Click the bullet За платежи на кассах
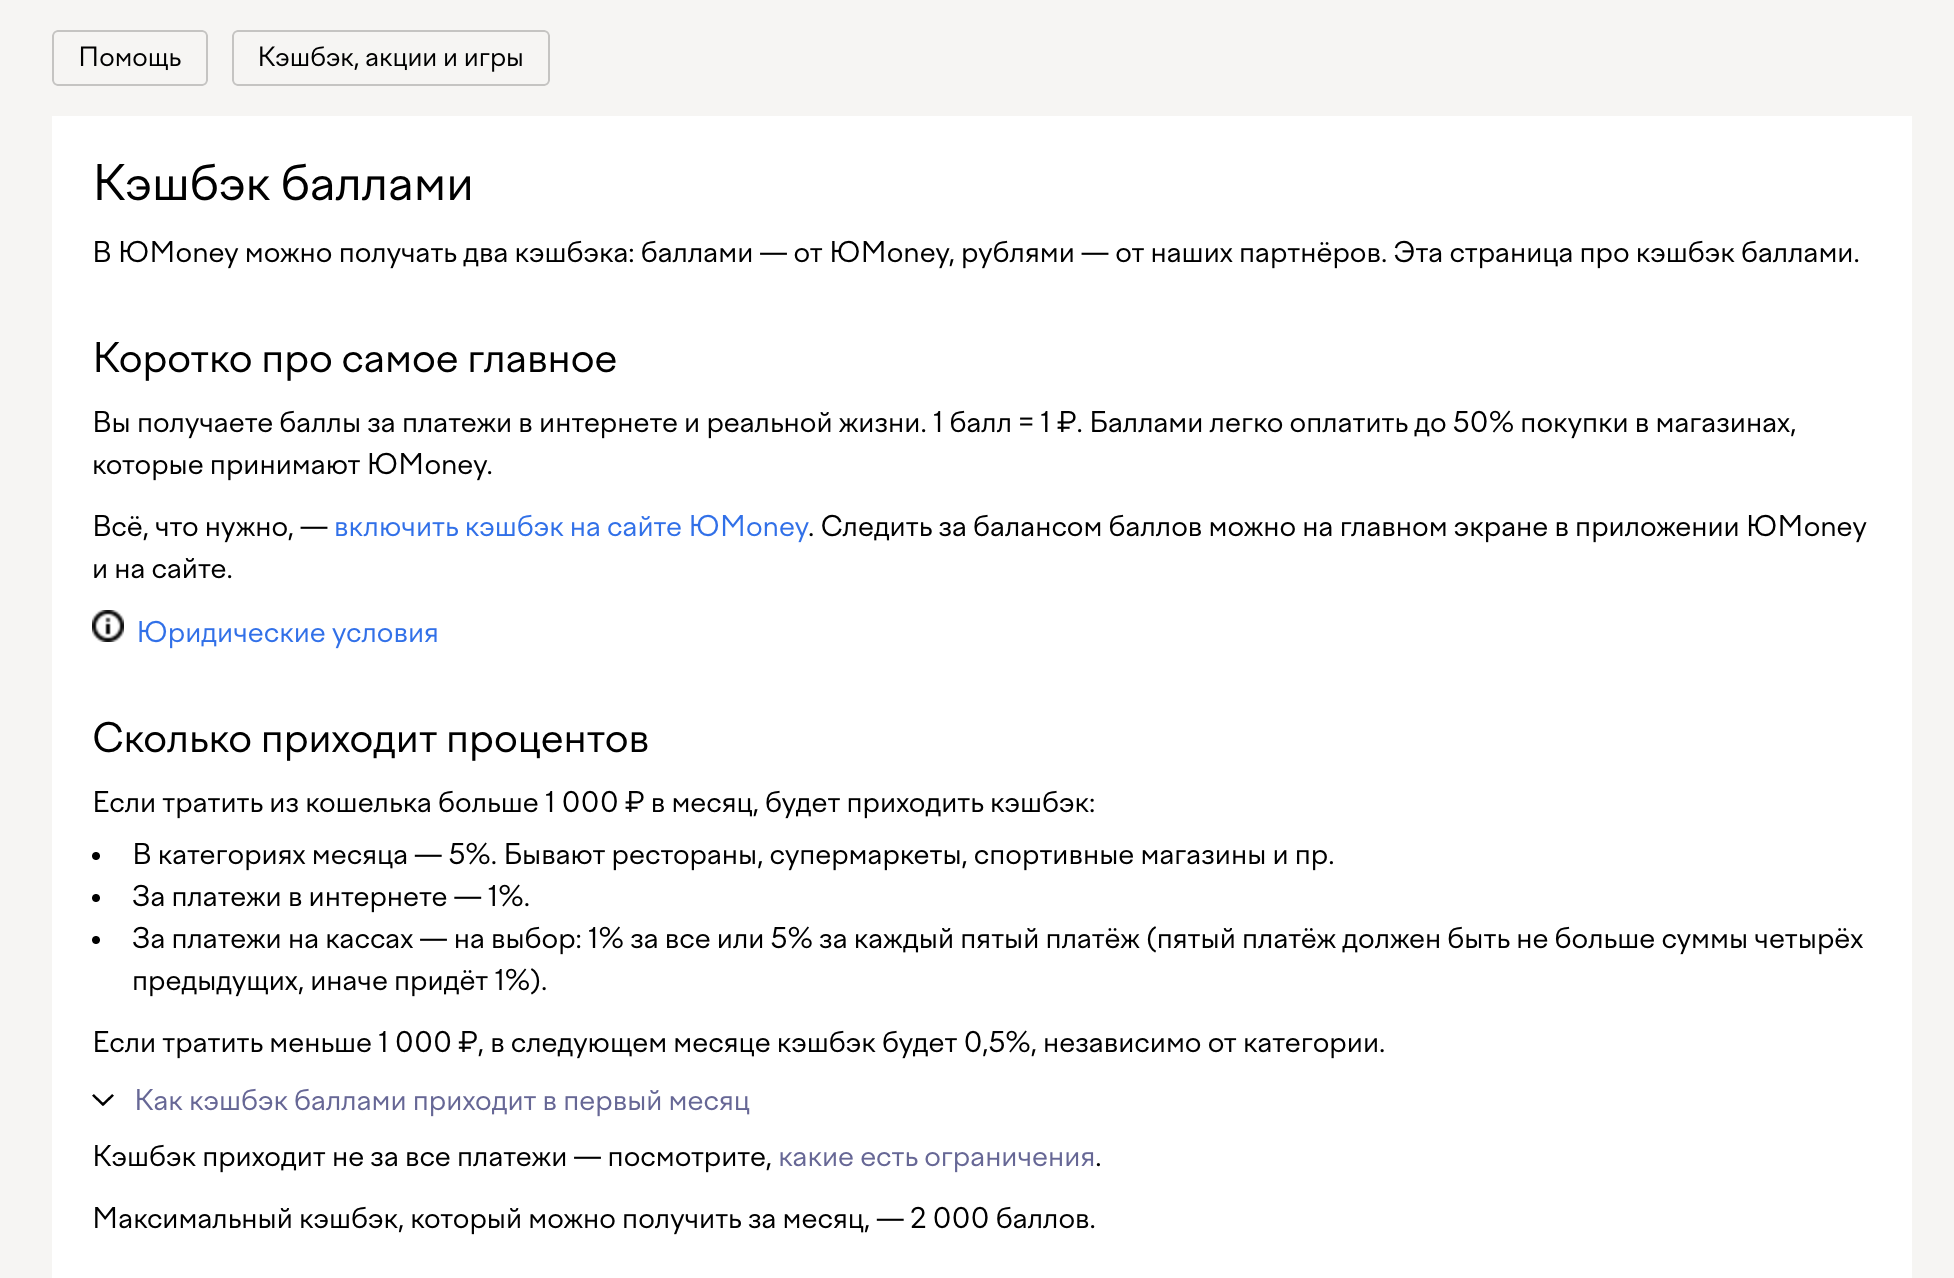 pyautogui.click(x=998, y=960)
